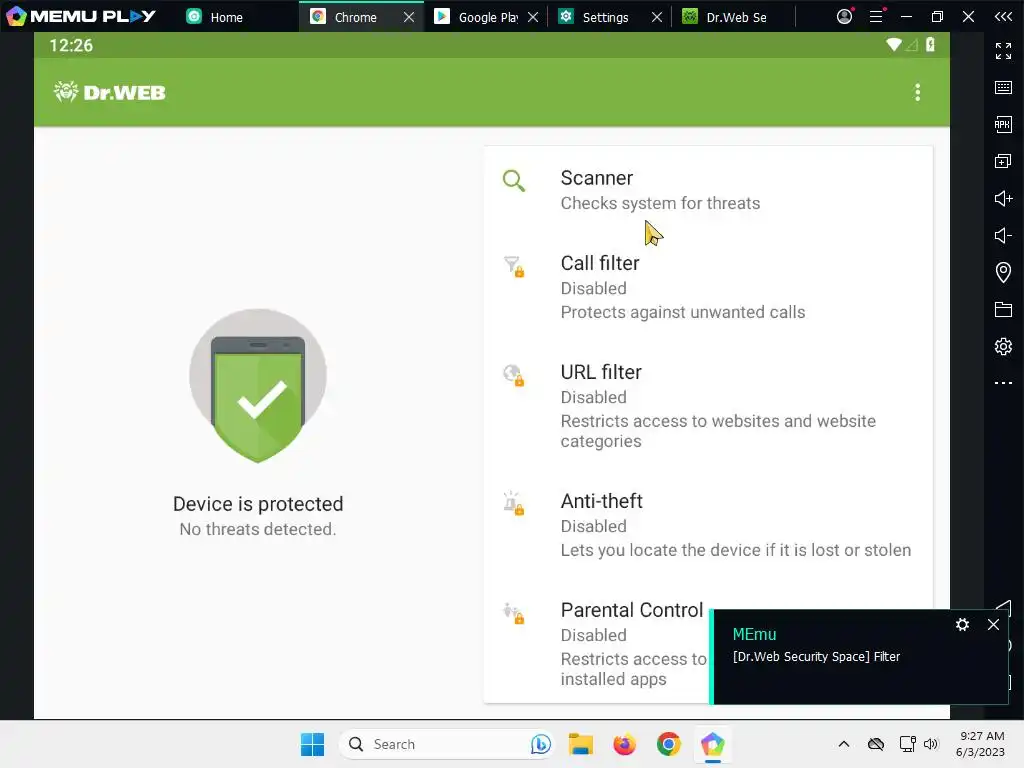Viewport: 1024px width, 768px height.
Task: Open the GPS location pin icon
Action: [x=1003, y=272]
